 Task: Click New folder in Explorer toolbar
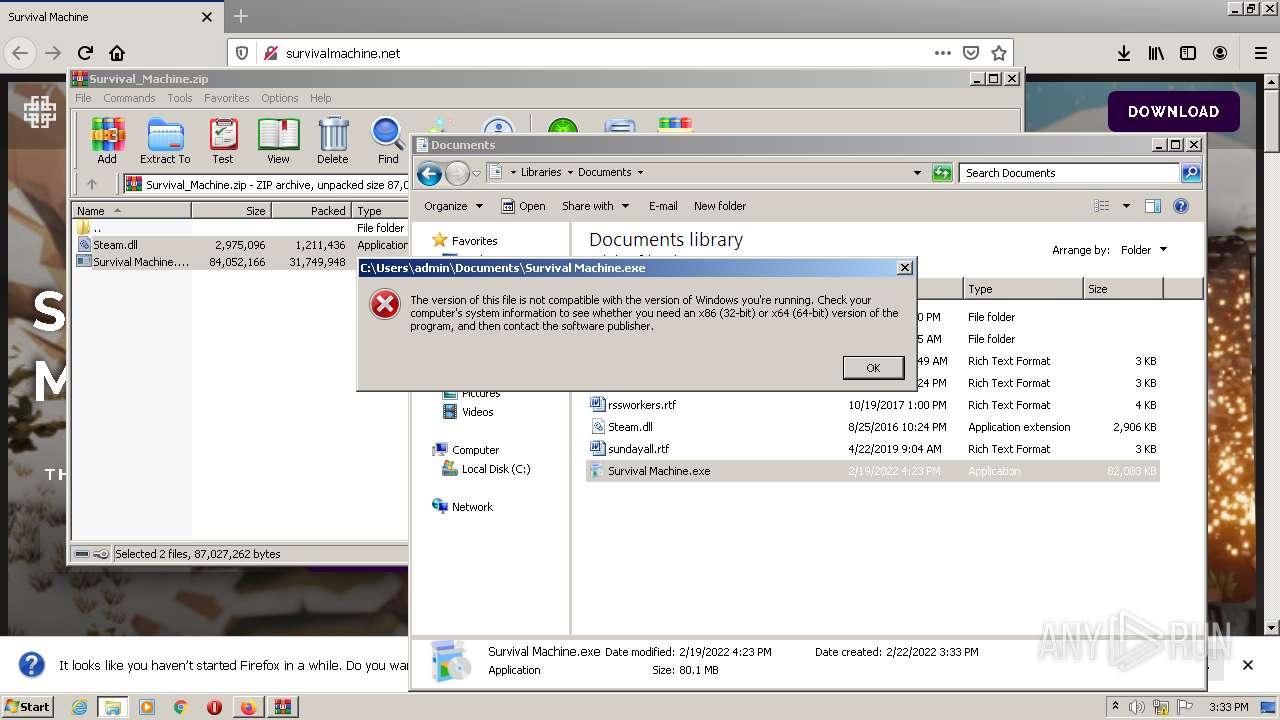pos(720,206)
